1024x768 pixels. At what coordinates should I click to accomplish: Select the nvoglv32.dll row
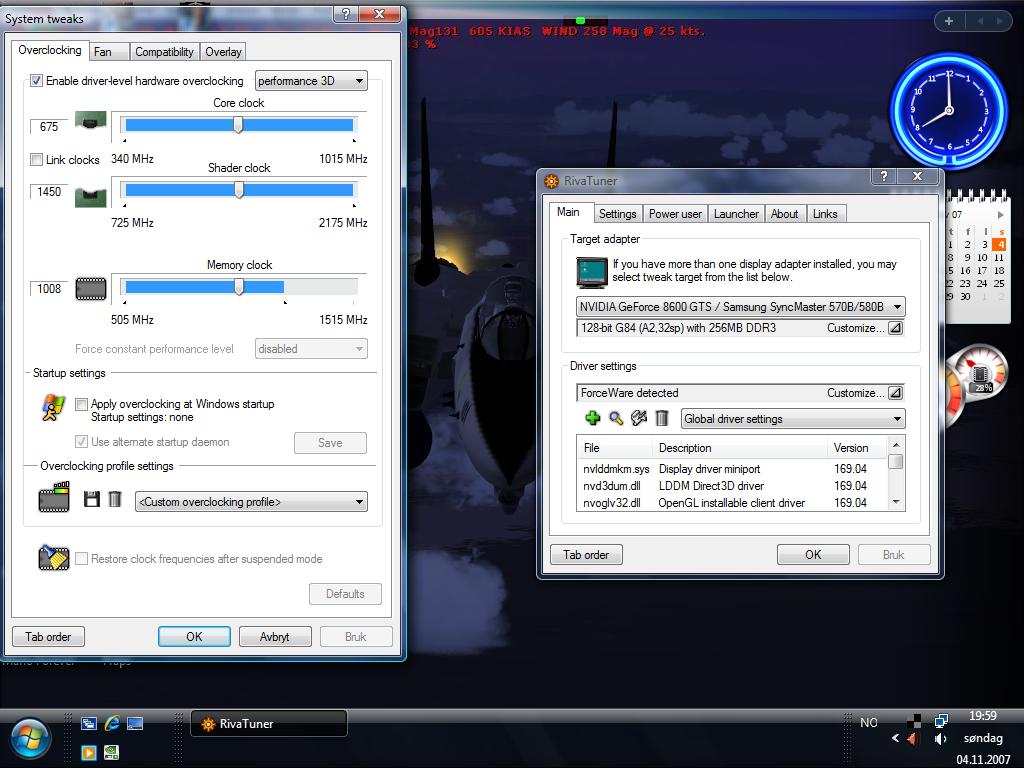tap(731, 503)
